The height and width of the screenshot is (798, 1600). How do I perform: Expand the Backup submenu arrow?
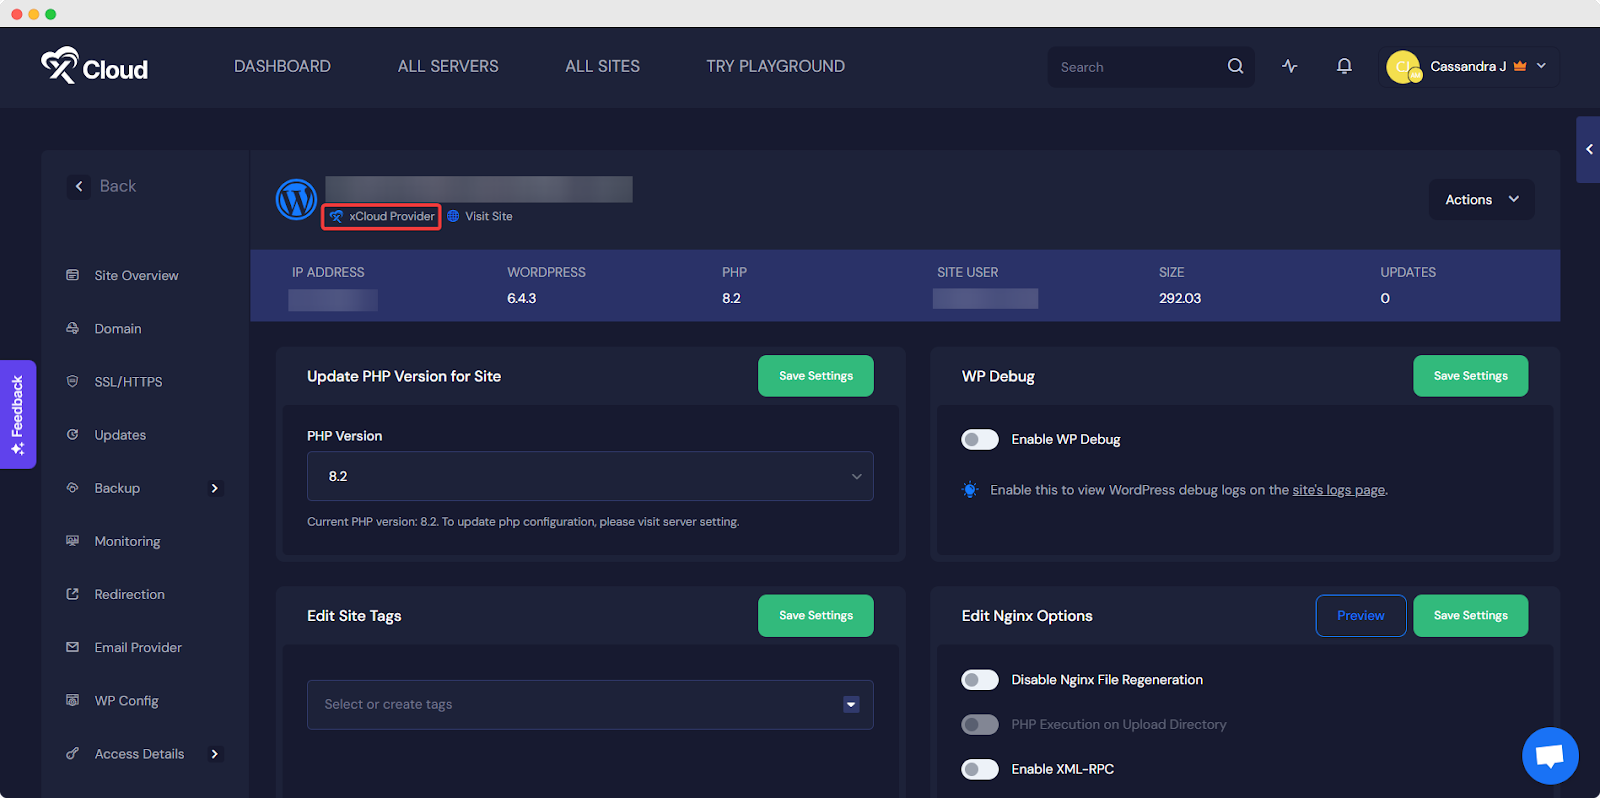tap(214, 488)
